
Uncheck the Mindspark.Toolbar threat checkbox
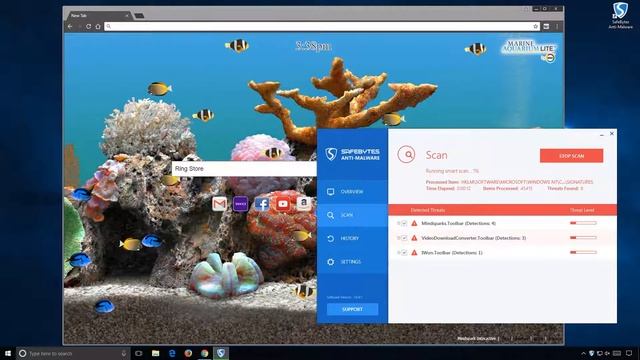pyautogui.click(x=404, y=223)
